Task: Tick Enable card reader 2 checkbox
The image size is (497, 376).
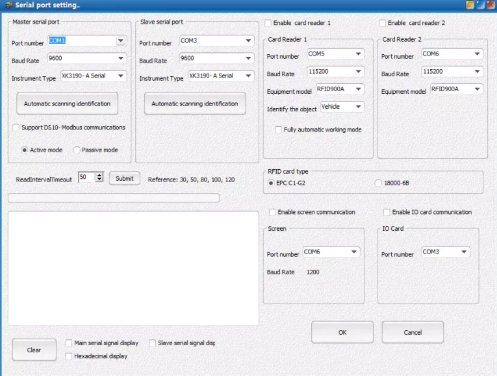Action: tap(382, 23)
